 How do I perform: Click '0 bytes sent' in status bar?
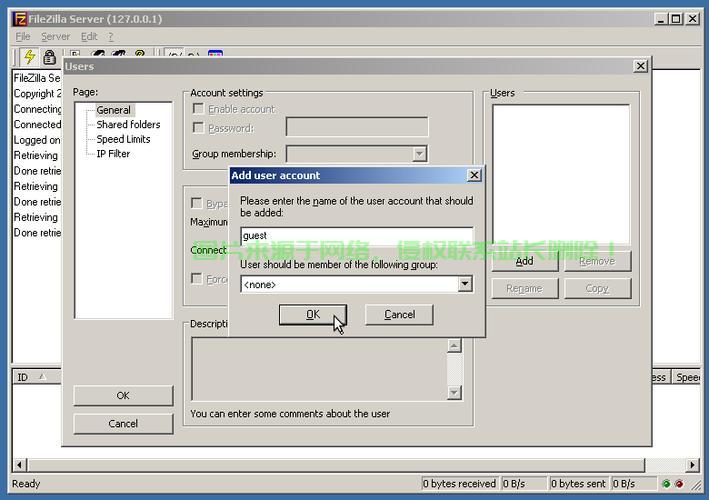[578, 484]
